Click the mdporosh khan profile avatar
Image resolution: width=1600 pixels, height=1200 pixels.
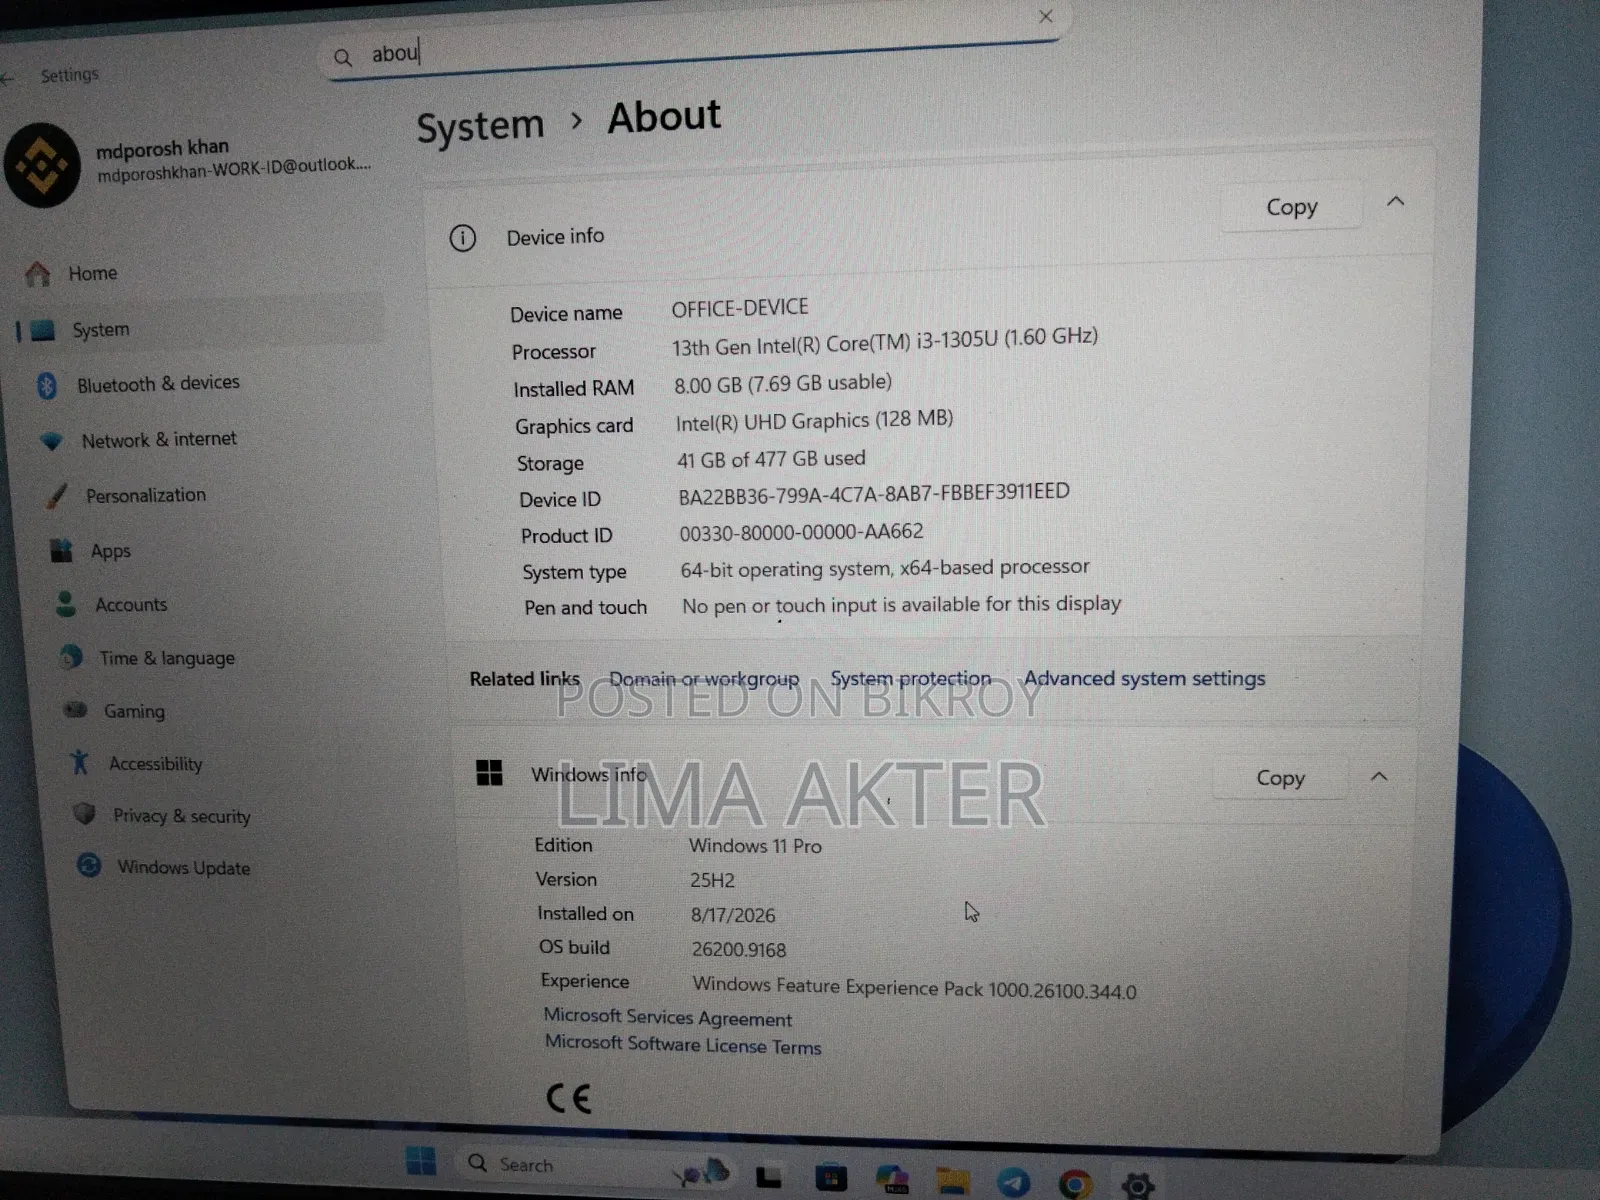coord(42,166)
